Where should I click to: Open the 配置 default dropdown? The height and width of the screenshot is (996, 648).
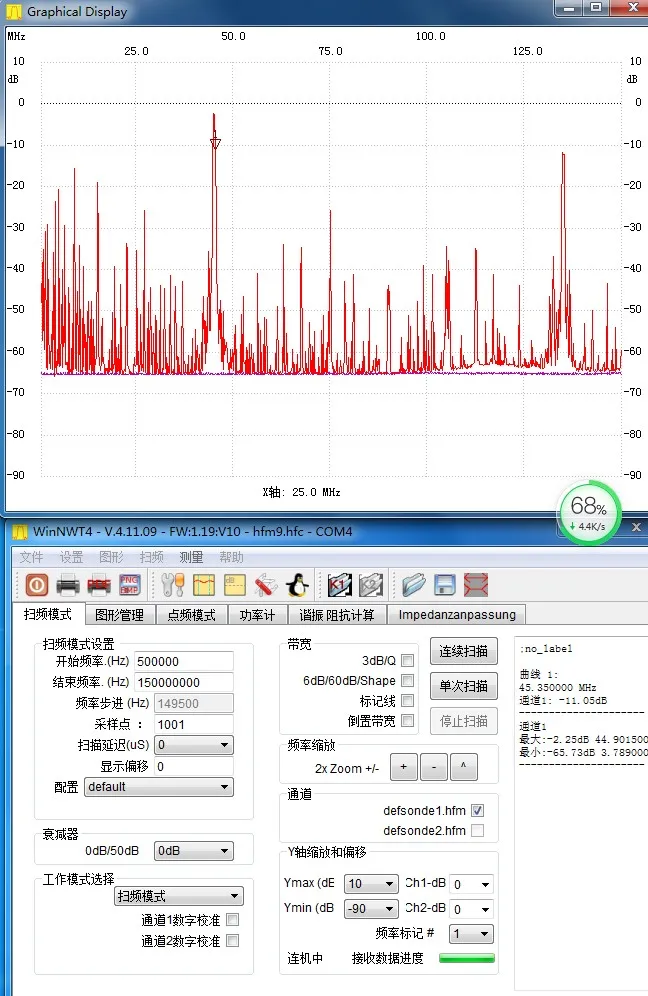pyautogui.click(x=159, y=787)
